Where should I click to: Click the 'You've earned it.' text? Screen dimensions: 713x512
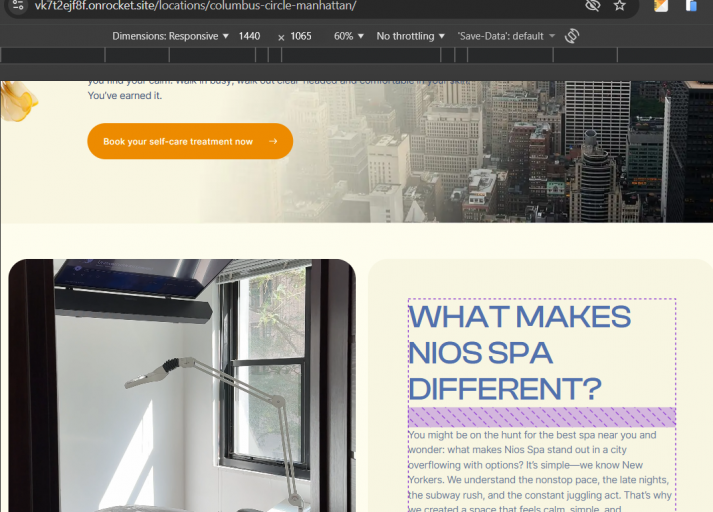125,95
